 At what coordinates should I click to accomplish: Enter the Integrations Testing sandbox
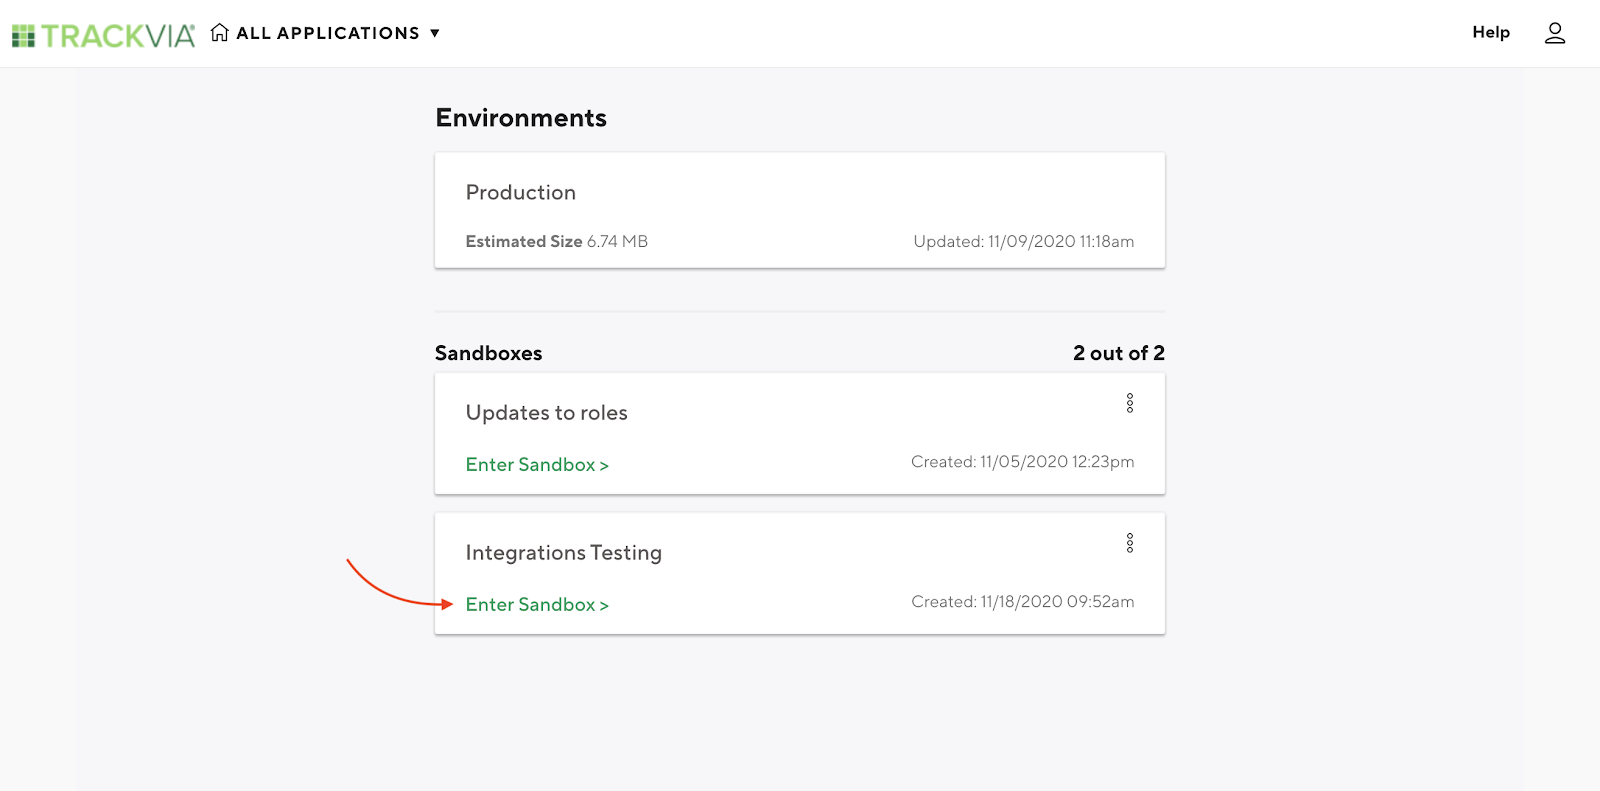(537, 605)
